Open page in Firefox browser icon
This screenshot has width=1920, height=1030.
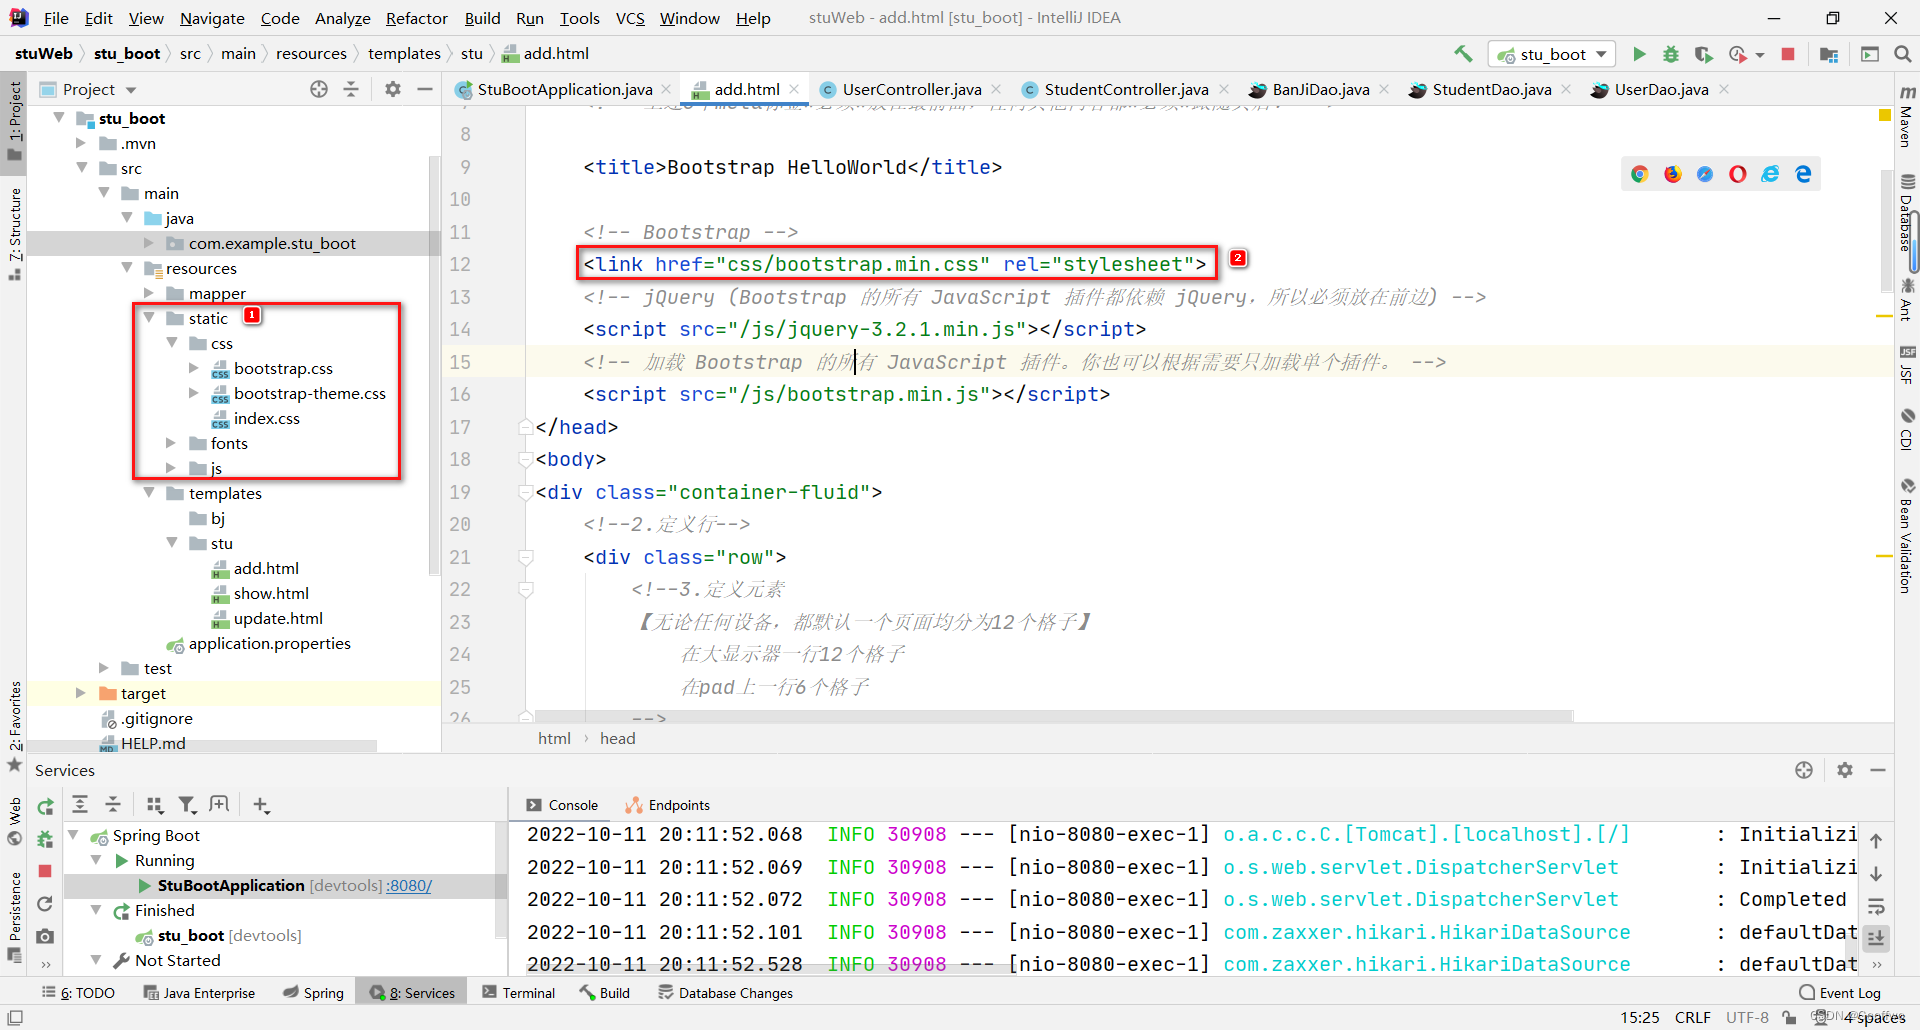(x=1672, y=174)
